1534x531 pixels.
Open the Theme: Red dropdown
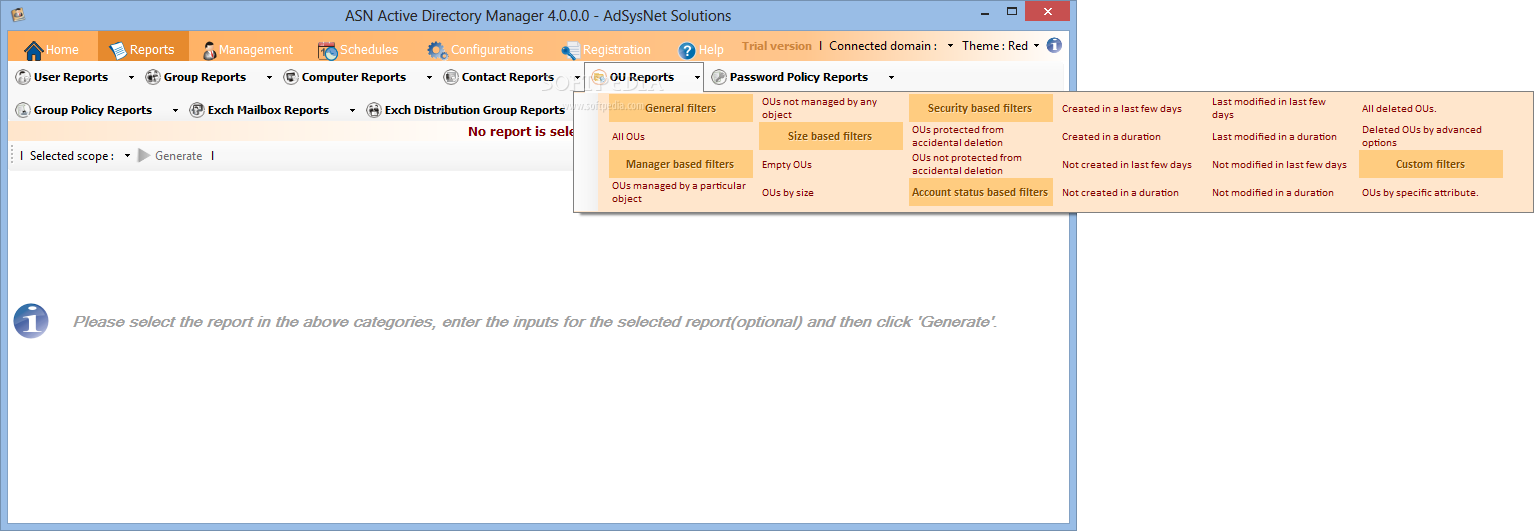[1036, 46]
